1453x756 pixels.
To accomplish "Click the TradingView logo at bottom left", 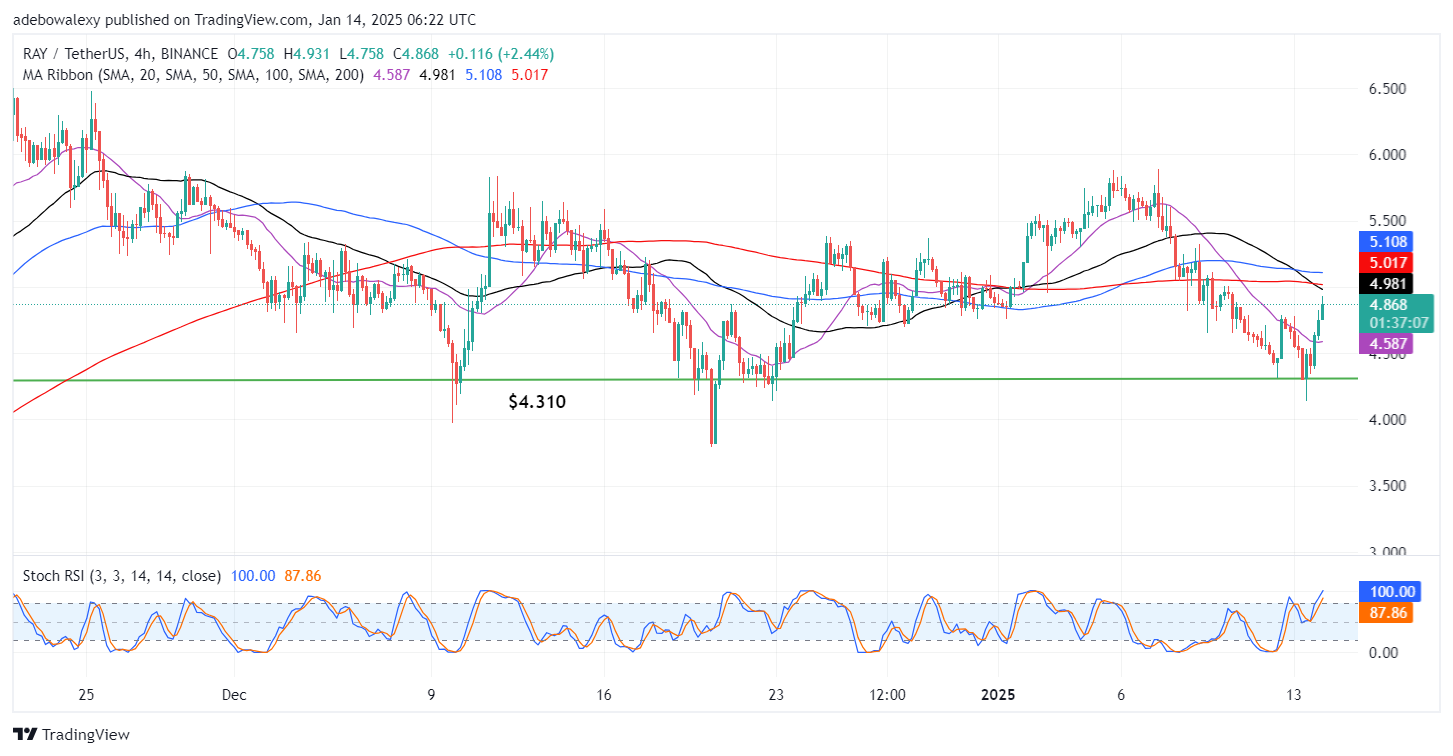I will tap(72, 735).
